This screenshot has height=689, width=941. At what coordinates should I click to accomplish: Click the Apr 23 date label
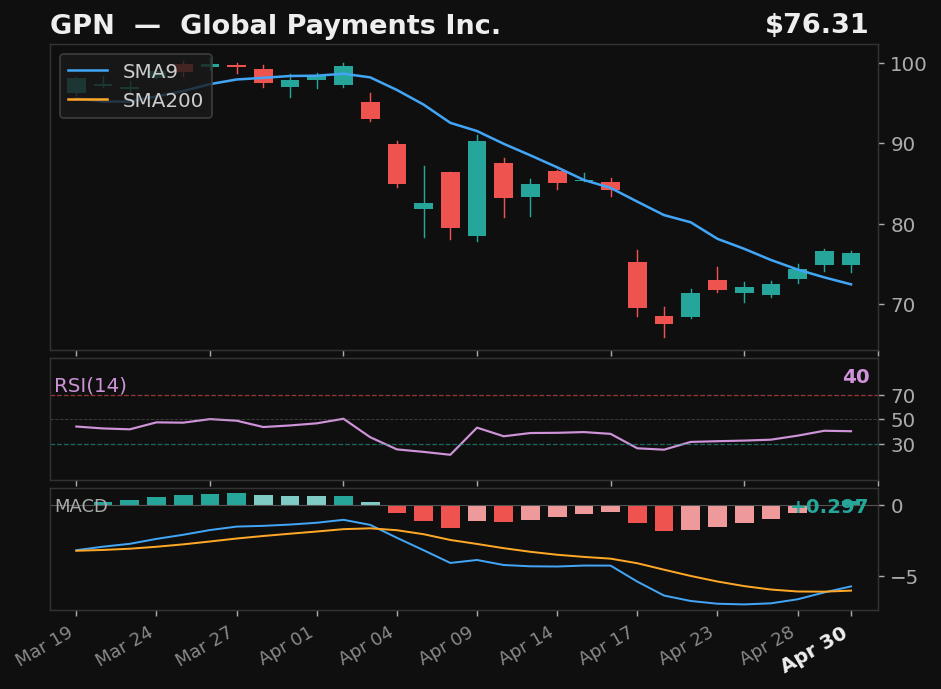point(687,646)
